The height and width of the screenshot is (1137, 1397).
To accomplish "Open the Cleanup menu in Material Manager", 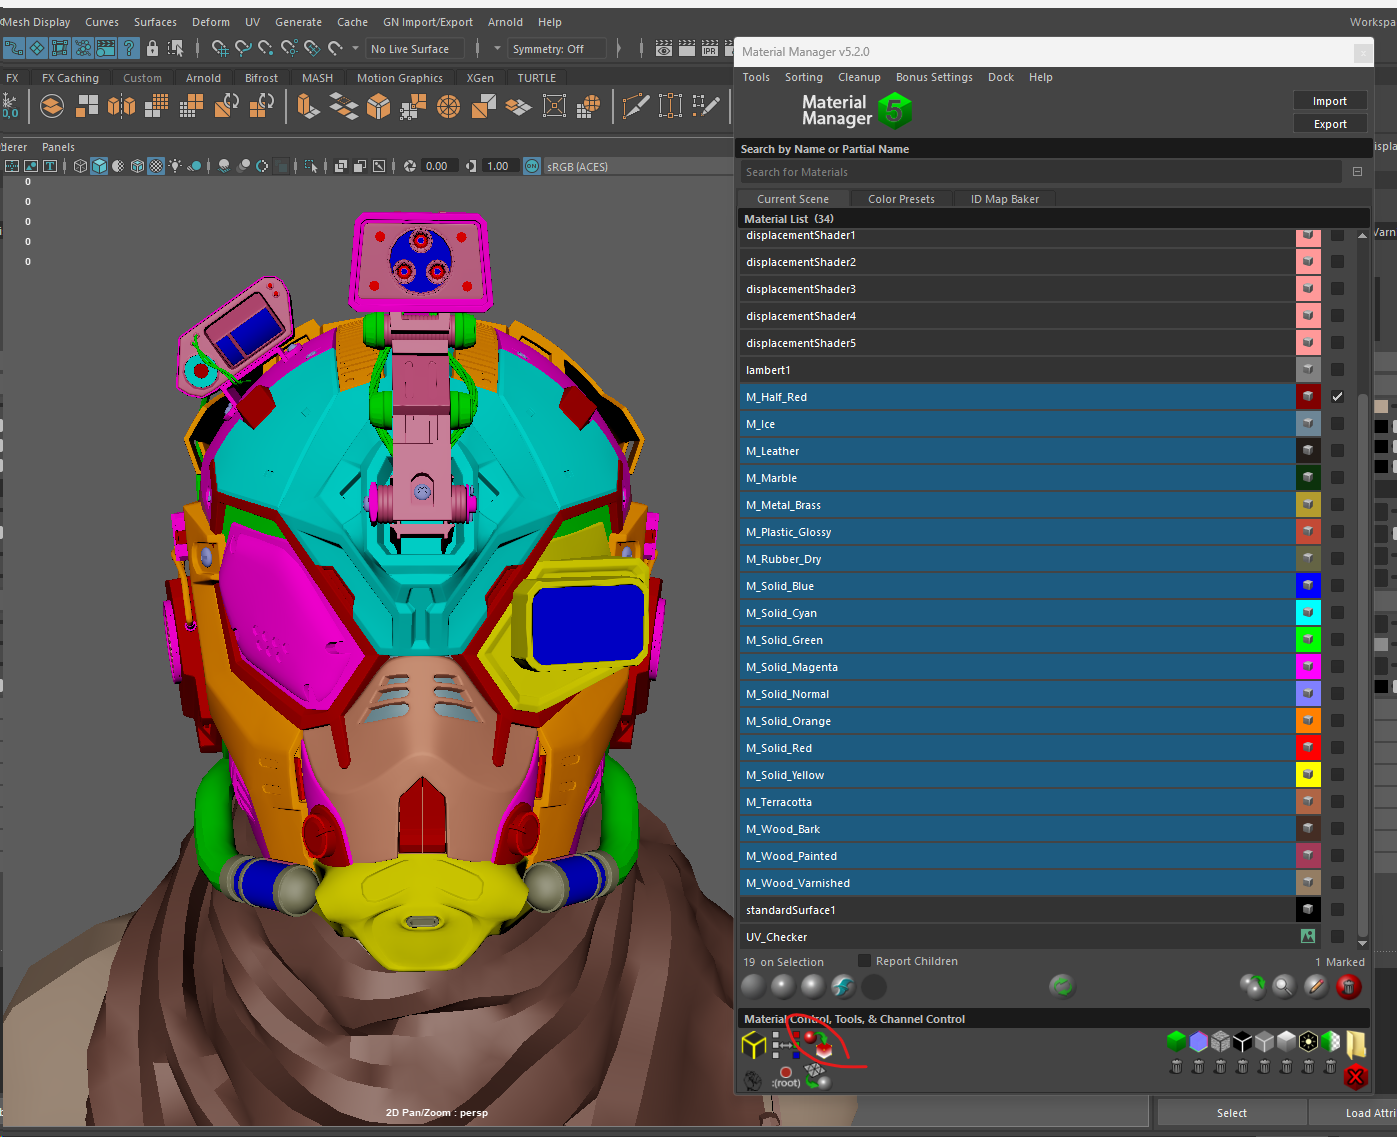I will point(859,77).
